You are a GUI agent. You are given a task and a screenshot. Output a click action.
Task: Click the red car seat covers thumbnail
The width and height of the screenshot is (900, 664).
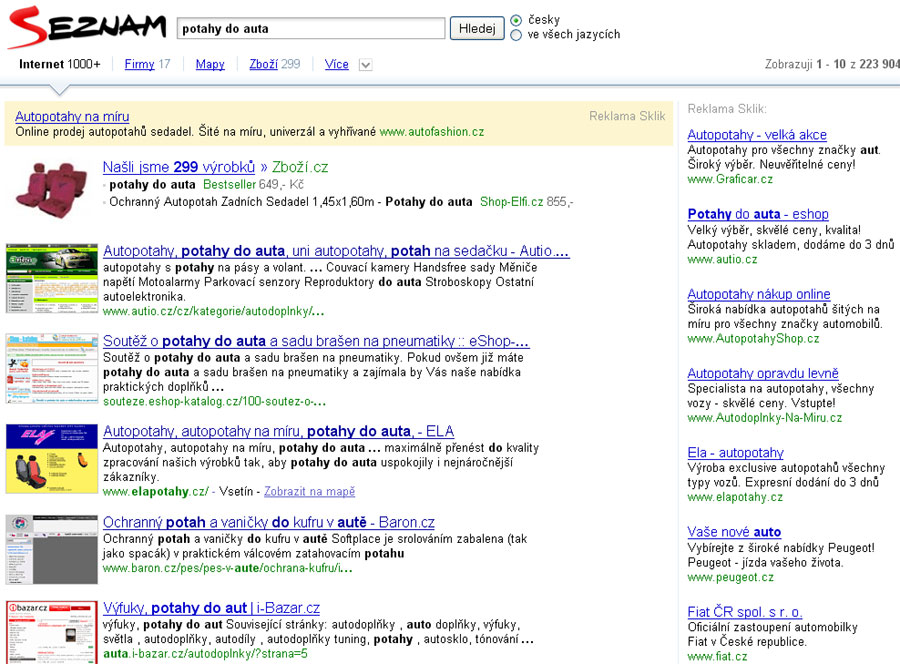pyautogui.click(x=52, y=190)
